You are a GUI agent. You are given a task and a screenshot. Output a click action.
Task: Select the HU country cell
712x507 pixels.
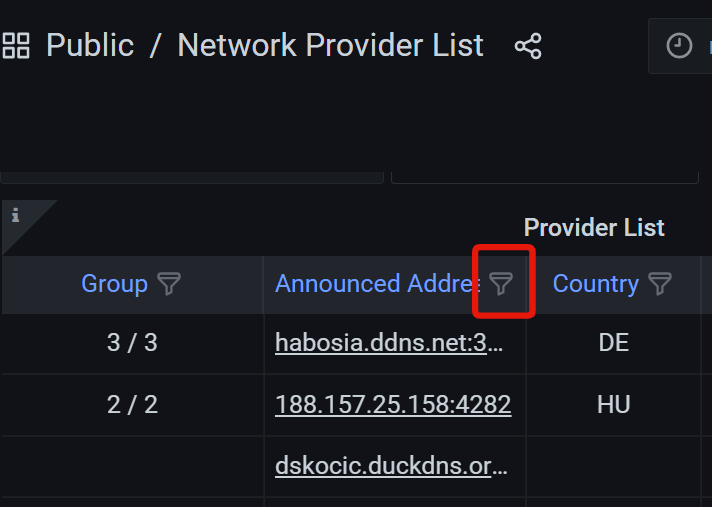[x=613, y=404]
